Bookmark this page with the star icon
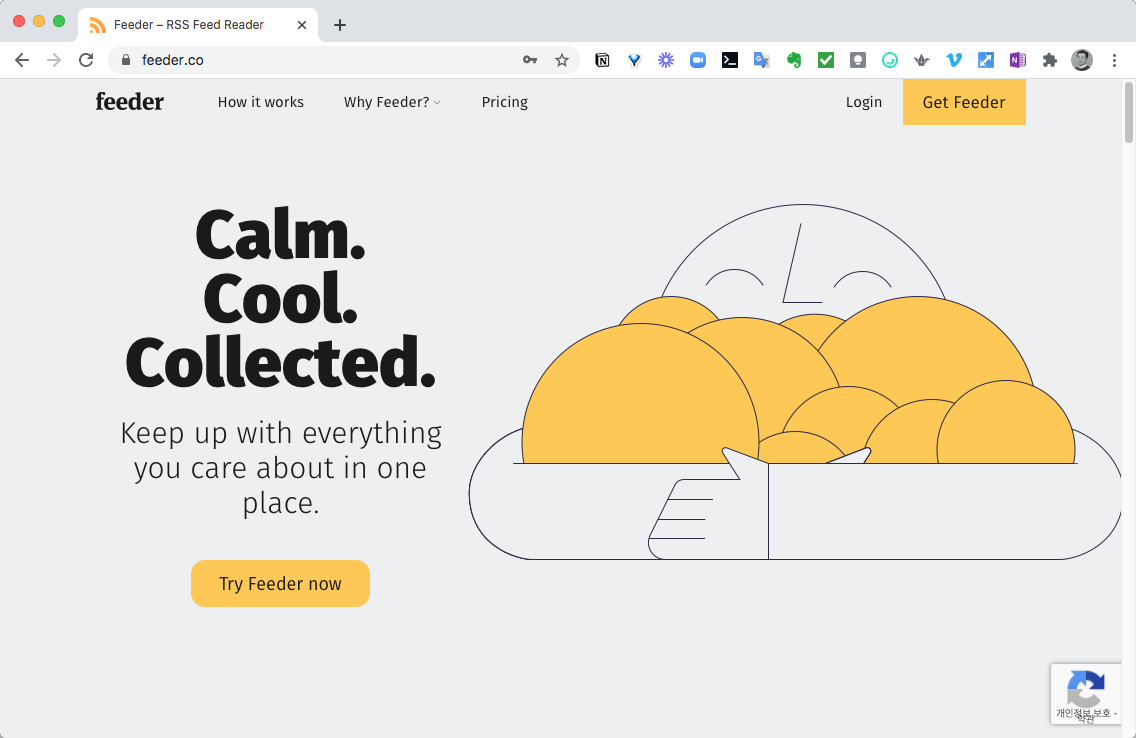This screenshot has height=738, width=1136. 561,60
